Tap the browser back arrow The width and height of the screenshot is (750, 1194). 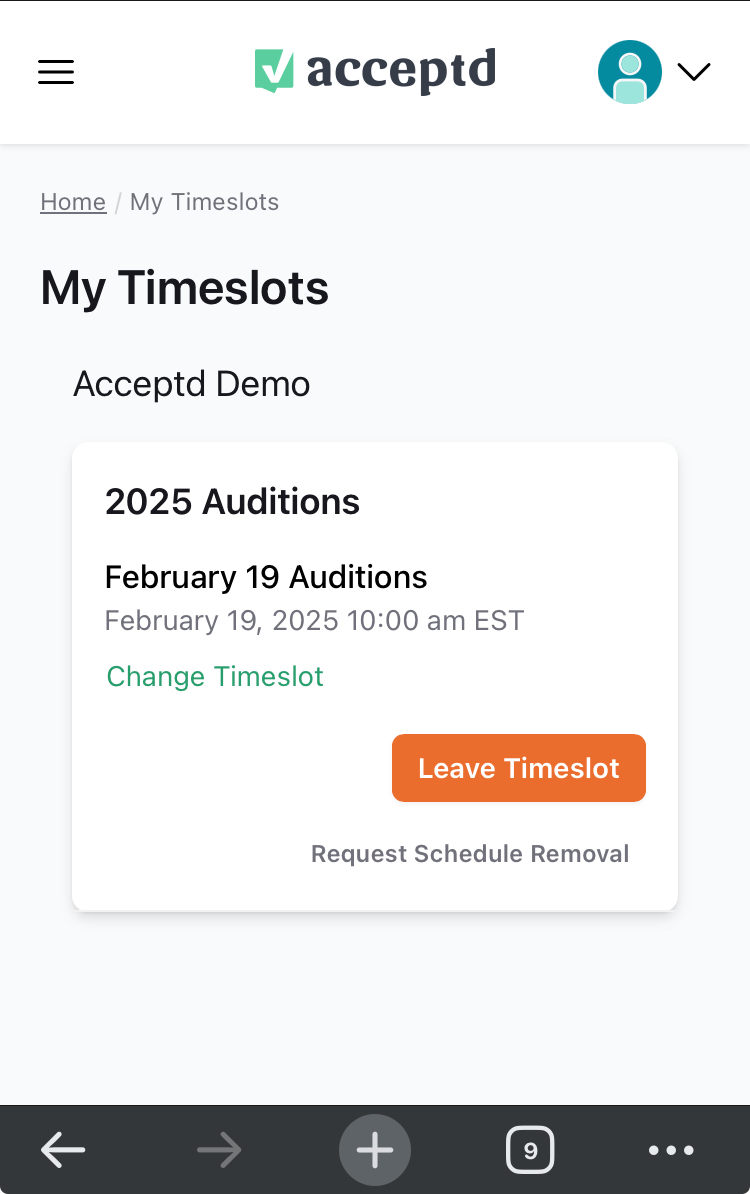pyautogui.click(x=63, y=1150)
